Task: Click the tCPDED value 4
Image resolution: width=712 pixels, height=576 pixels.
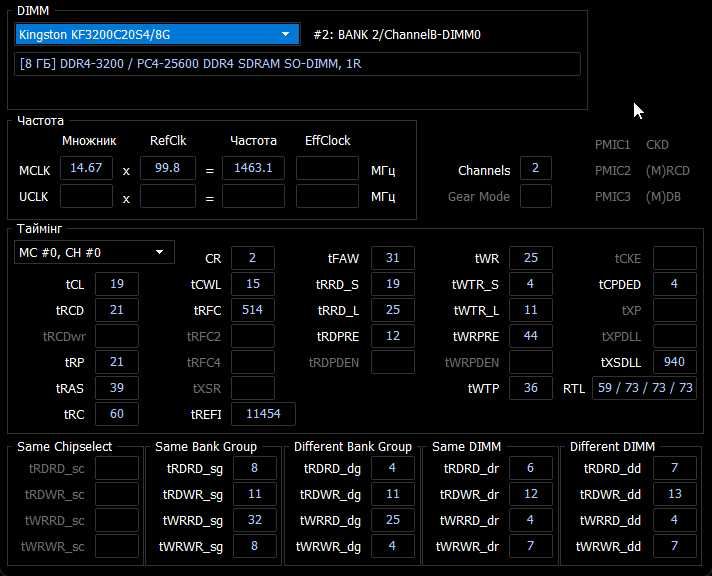Action: click(675, 284)
